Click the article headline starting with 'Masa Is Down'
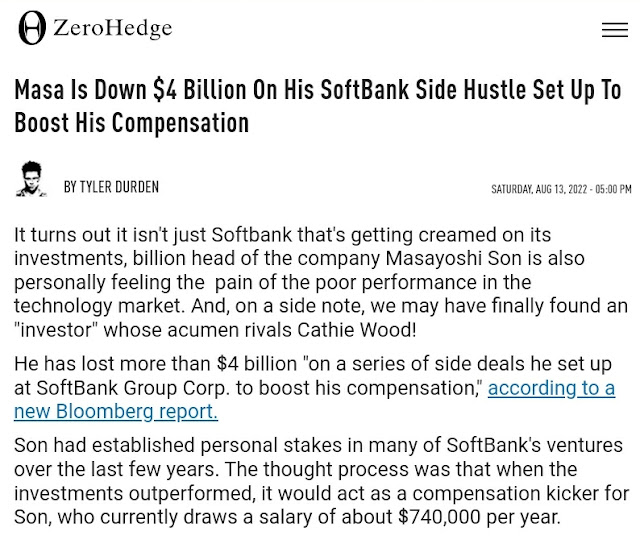Screen dimensions: 640x552 (x=318, y=106)
